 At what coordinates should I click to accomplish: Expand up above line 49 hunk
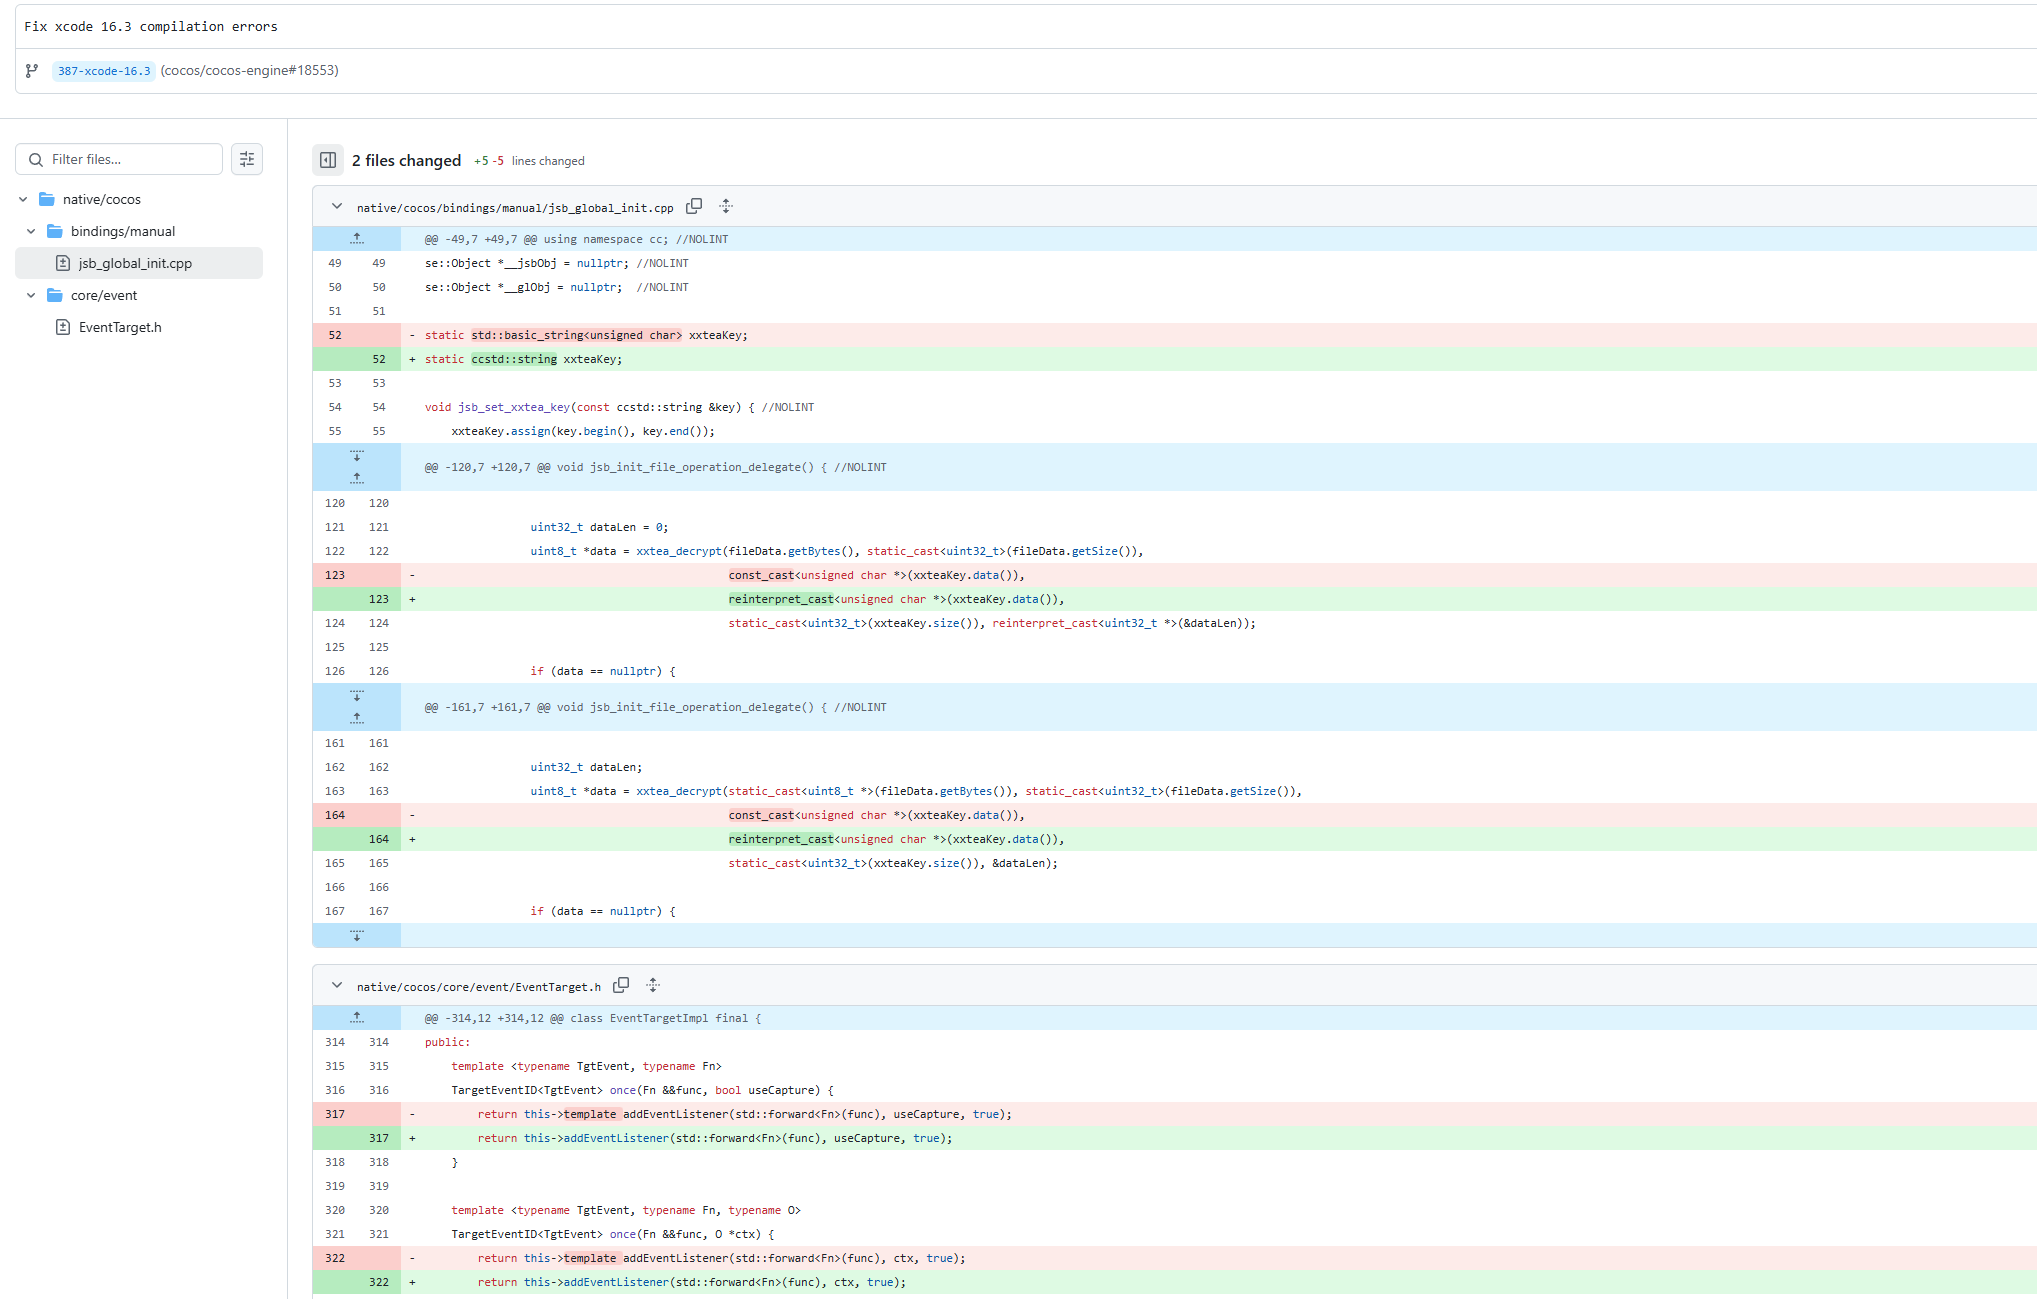(x=357, y=238)
